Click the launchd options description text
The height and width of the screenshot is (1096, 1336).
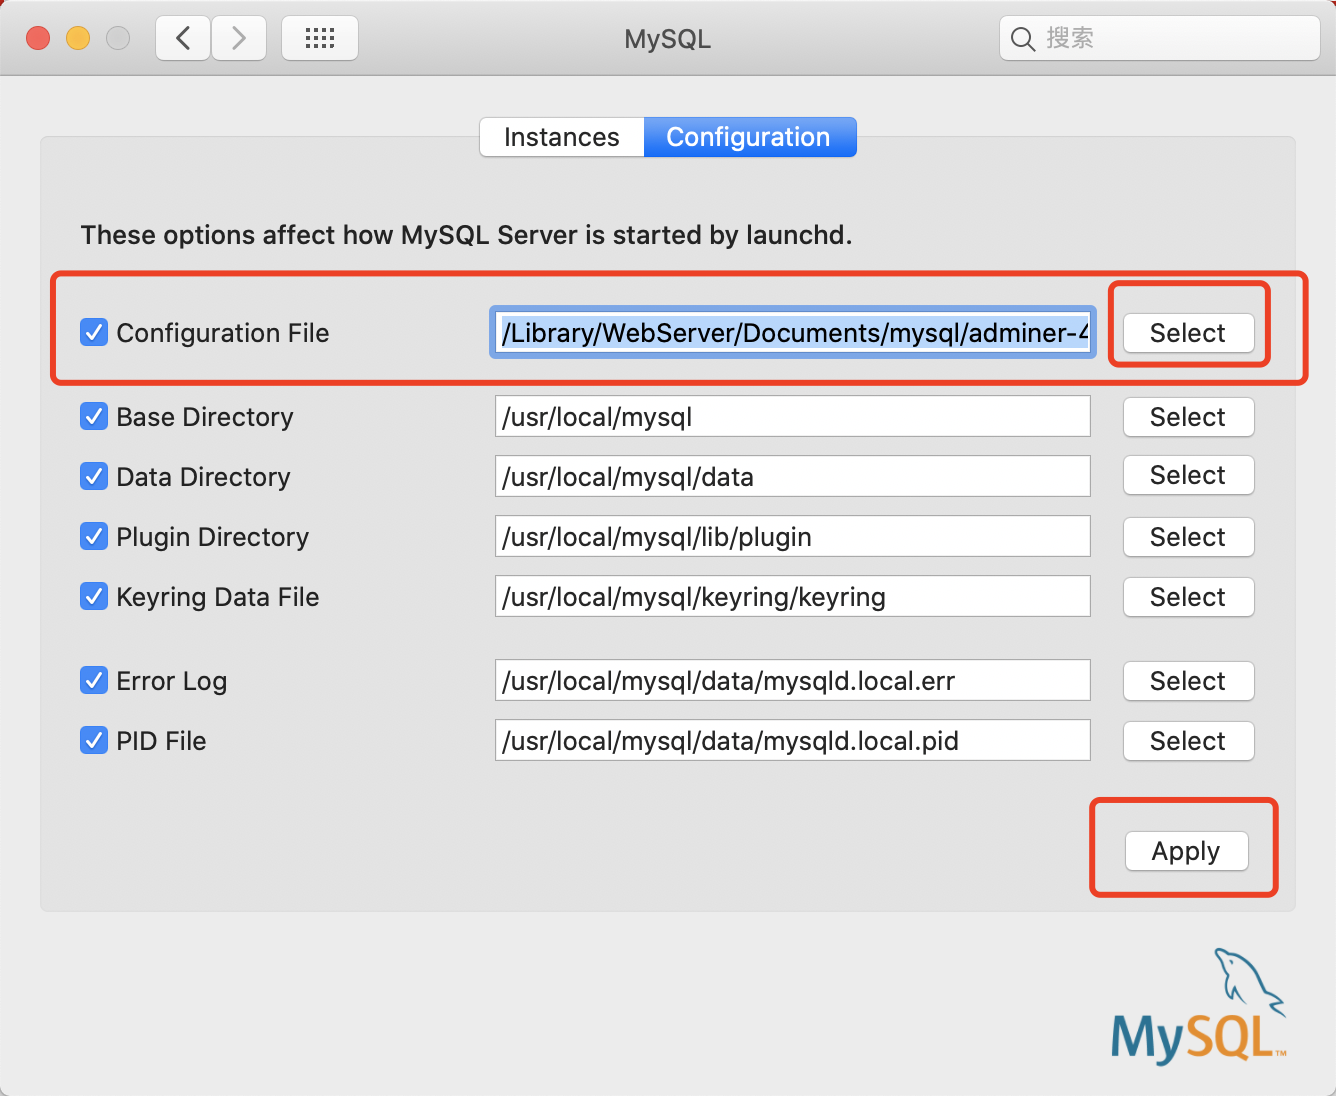(x=467, y=235)
